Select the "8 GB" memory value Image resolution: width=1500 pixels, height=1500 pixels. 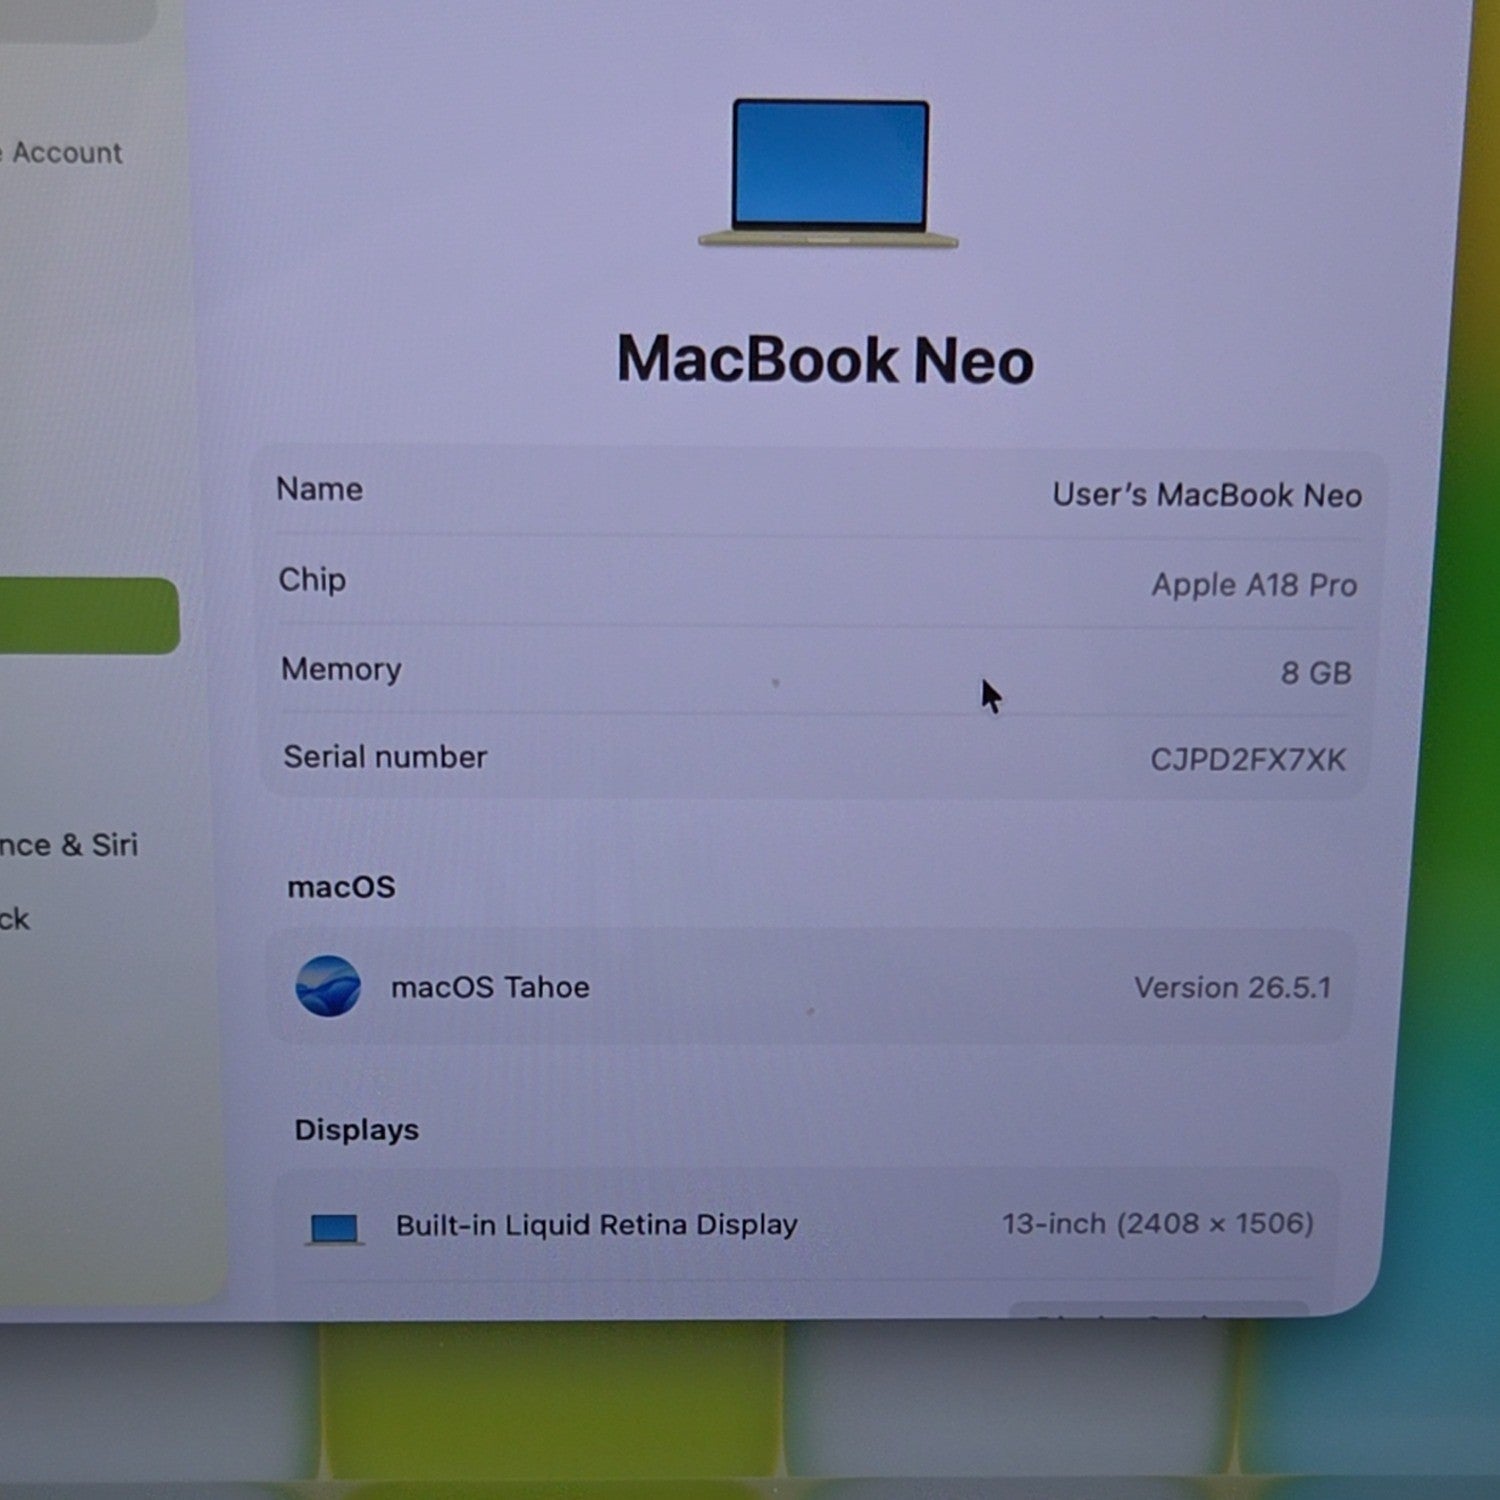pyautogui.click(x=1316, y=673)
